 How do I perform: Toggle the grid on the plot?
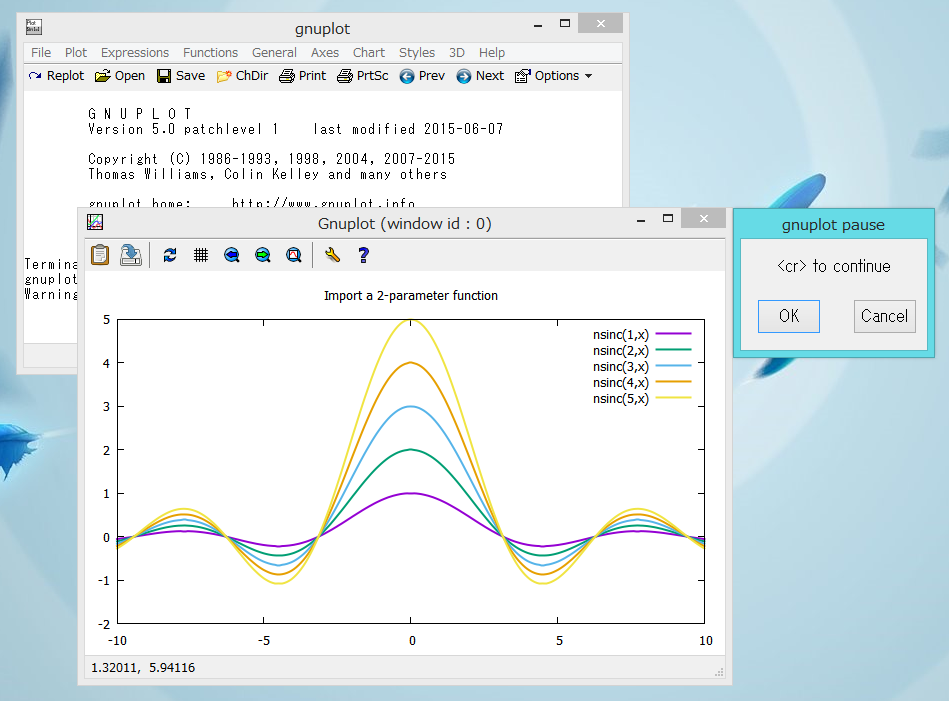click(x=201, y=255)
